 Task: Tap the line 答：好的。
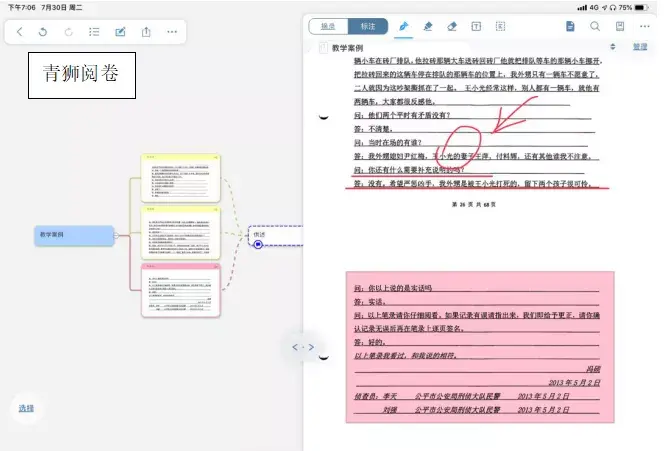click(370, 342)
